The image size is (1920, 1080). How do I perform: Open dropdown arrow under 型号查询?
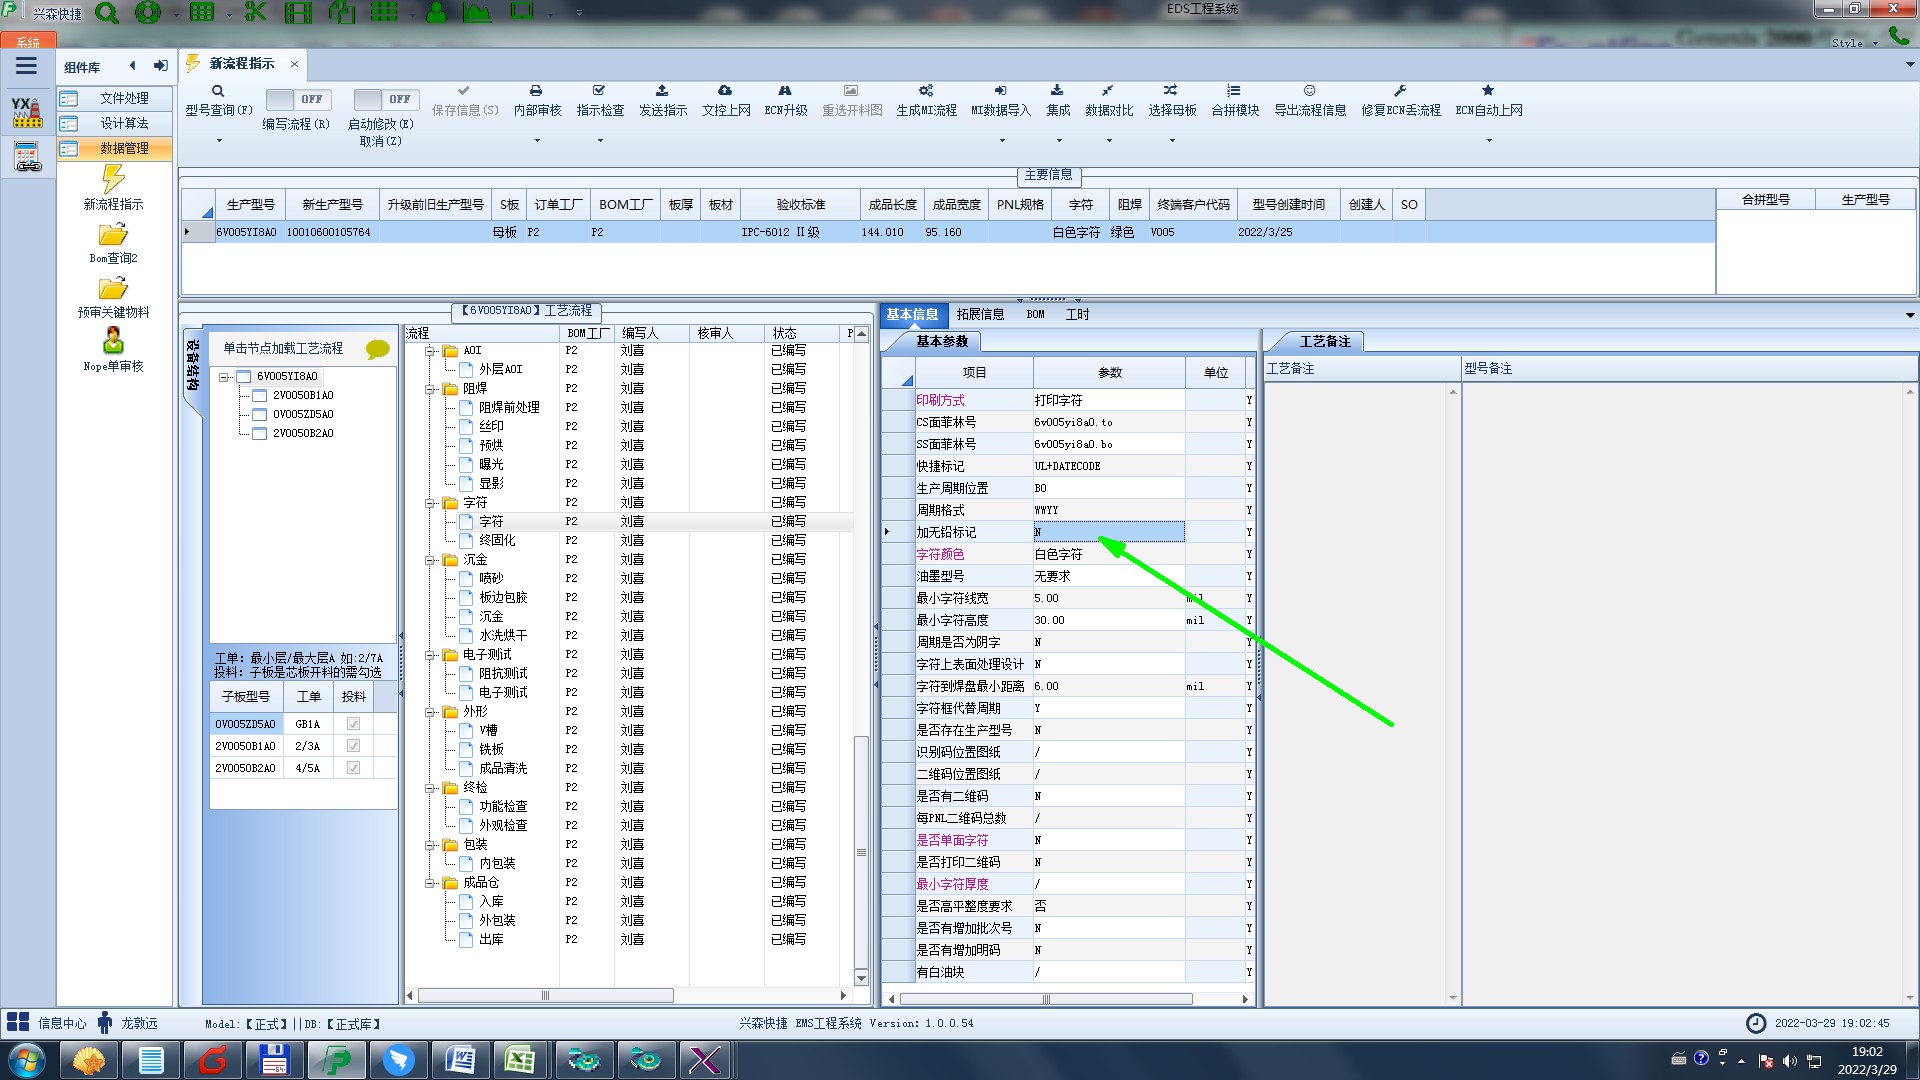pos(219,140)
